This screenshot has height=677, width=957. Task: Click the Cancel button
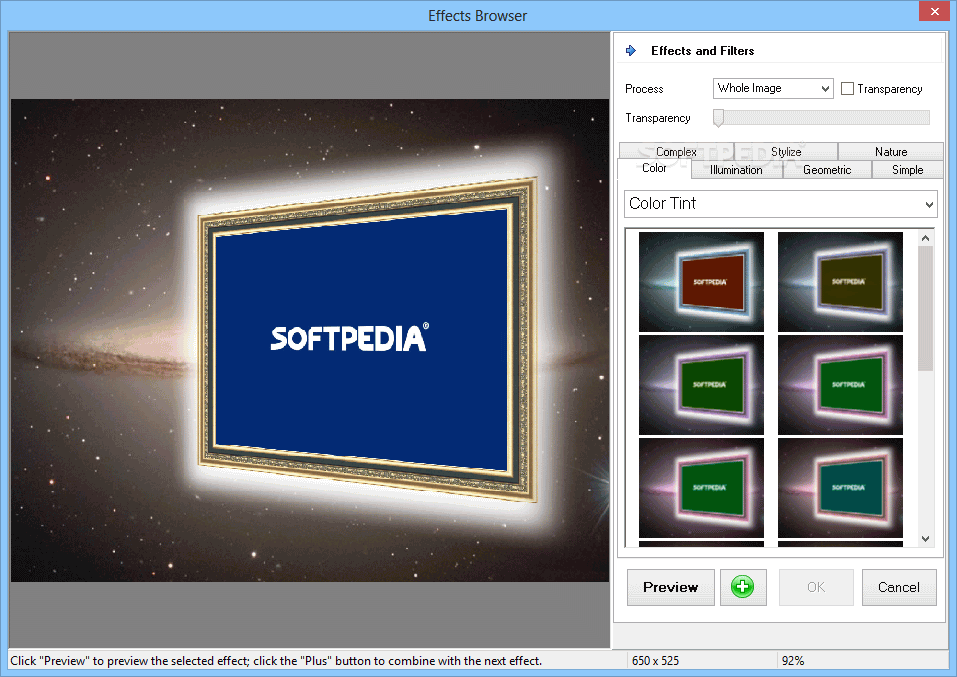899,587
